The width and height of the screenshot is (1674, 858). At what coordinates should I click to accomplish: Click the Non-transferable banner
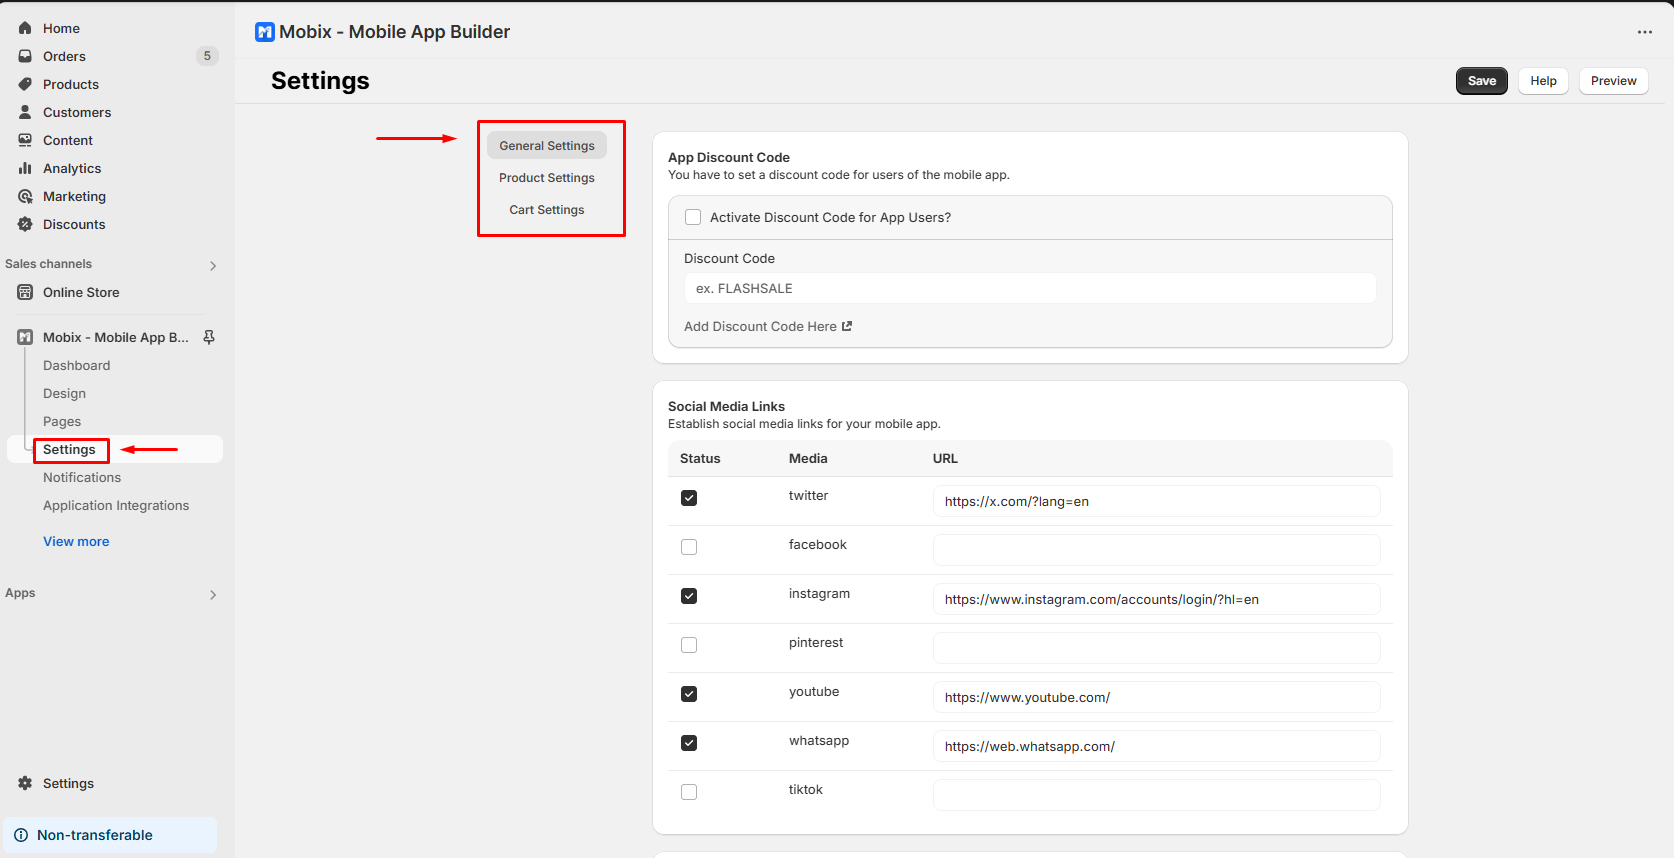point(111,835)
